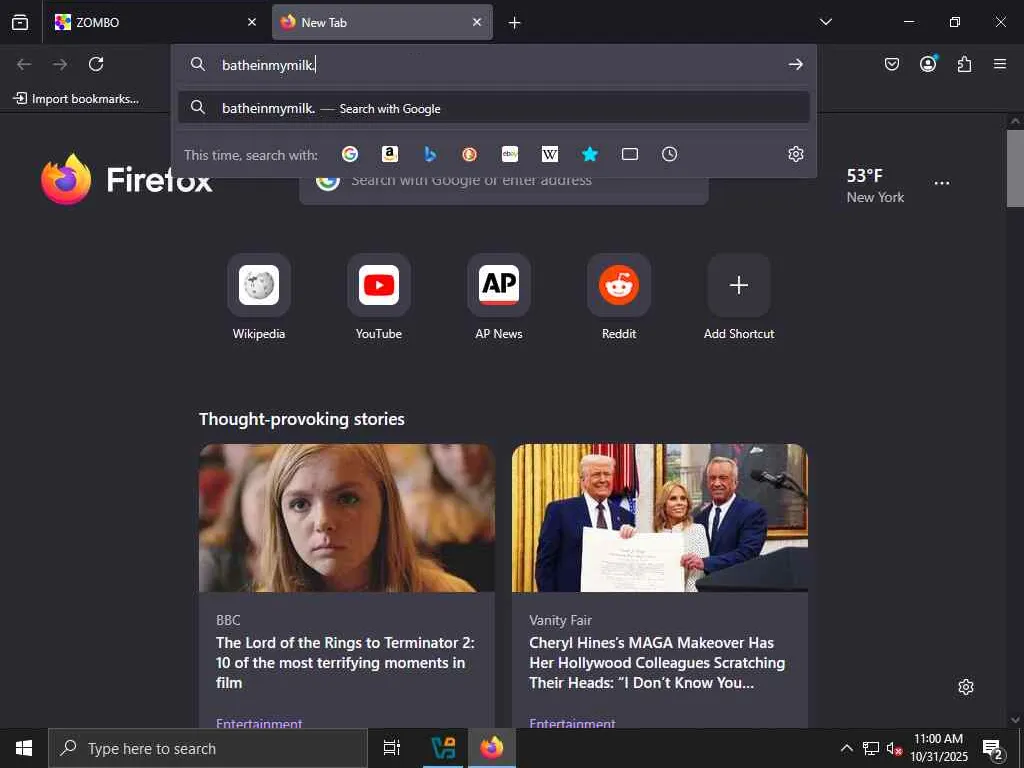Click inside the address bar text field

tap(496, 65)
